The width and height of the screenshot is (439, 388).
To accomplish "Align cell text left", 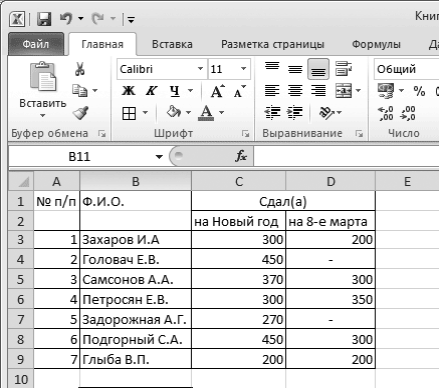I will [272, 91].
